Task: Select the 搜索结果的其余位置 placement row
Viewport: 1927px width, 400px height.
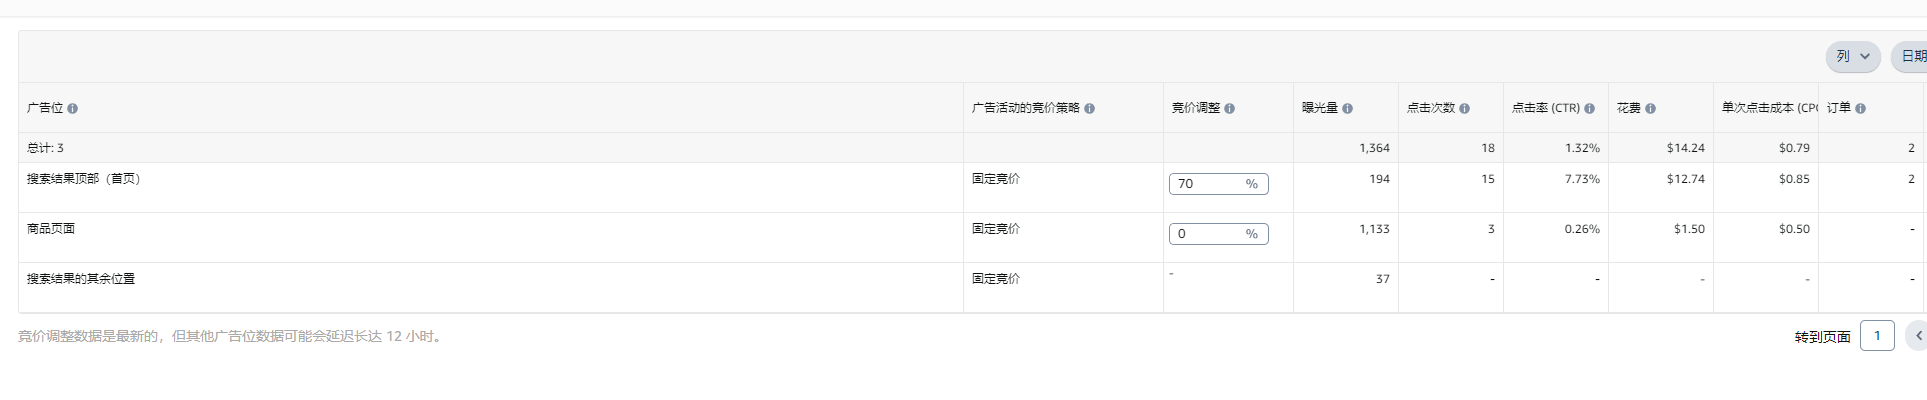Action: point(972,288)
